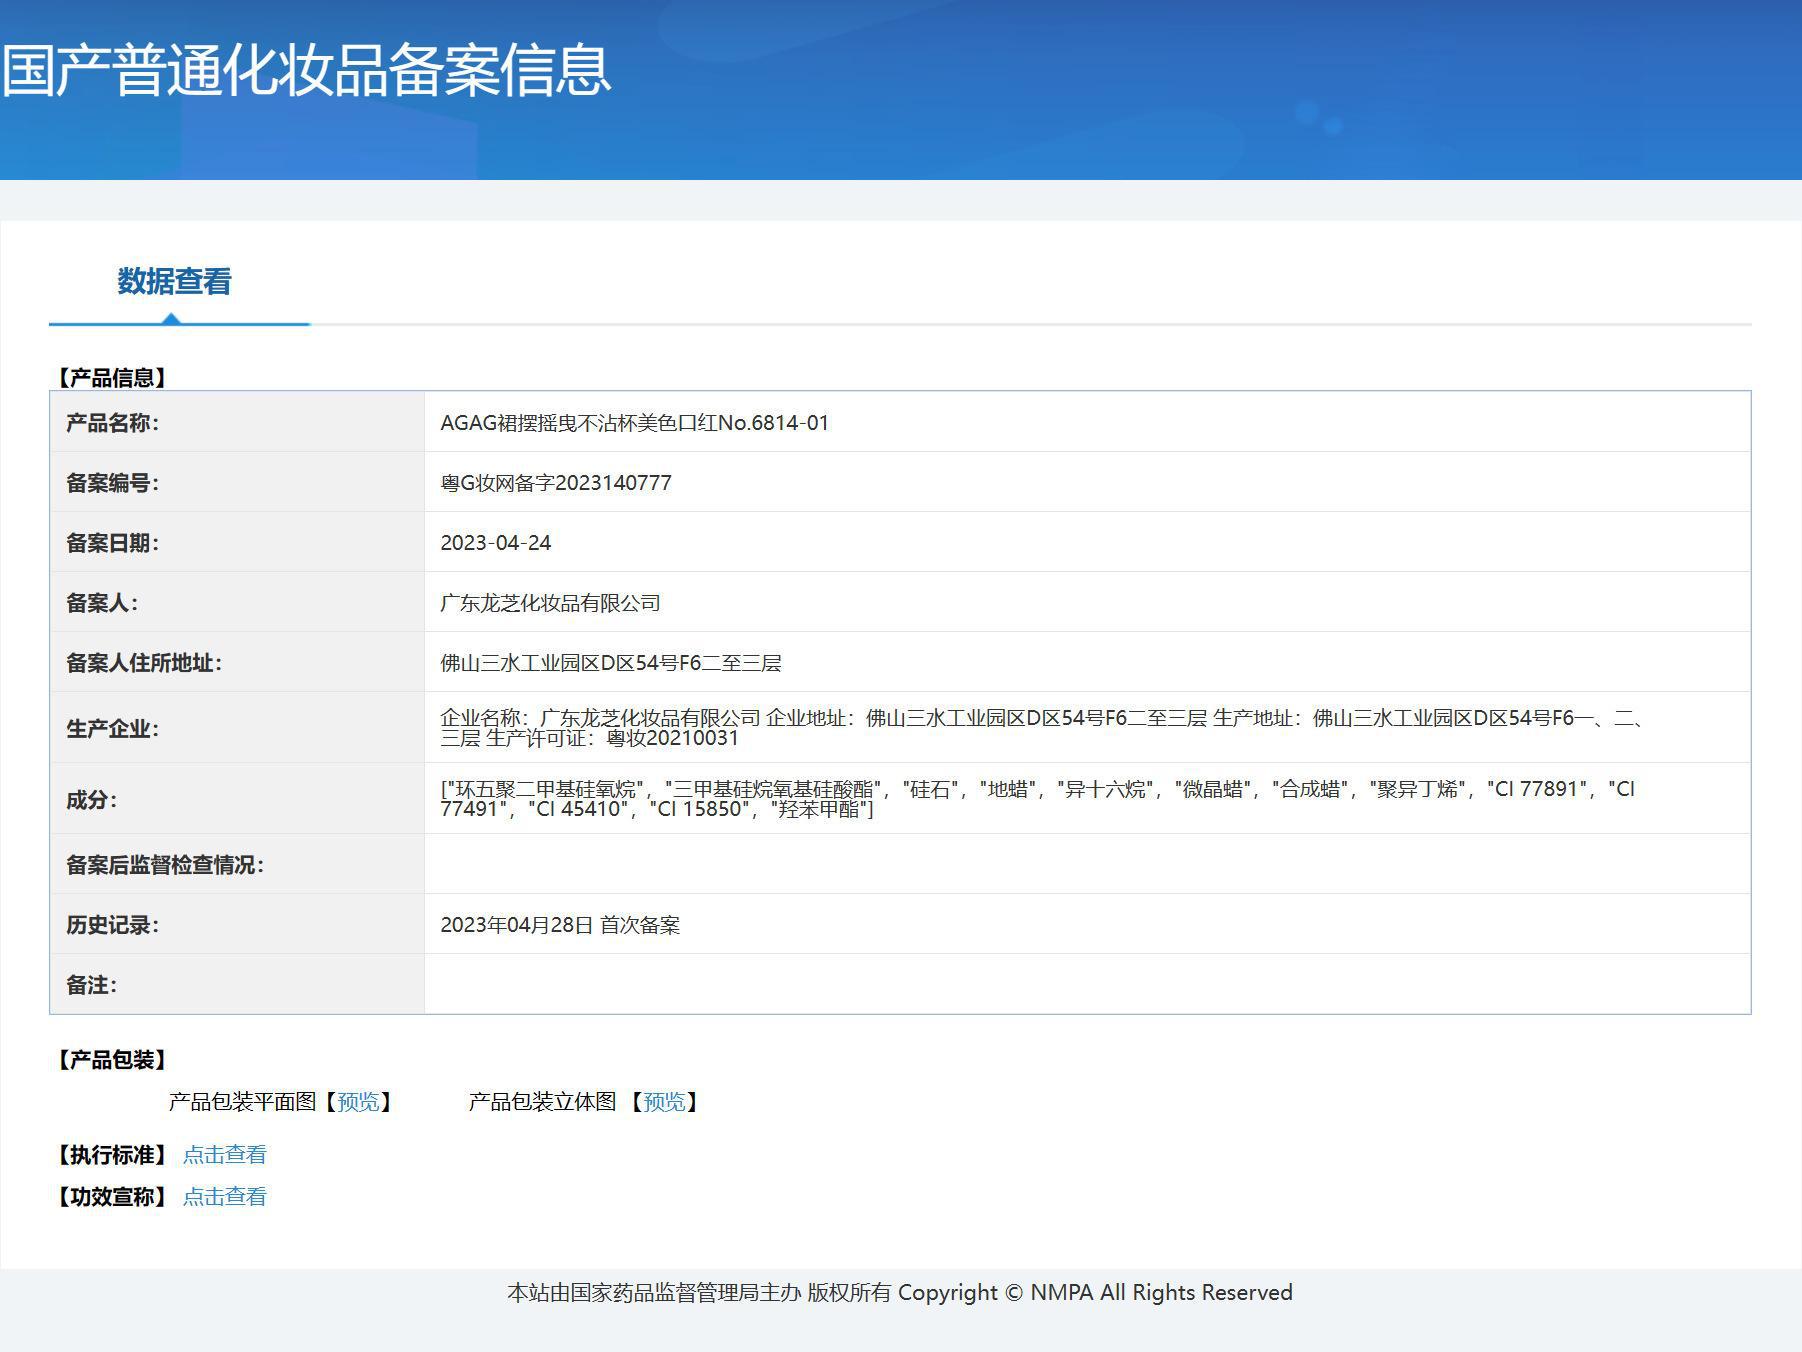The width and height of the screenshot is (1802, 1352).
Task: Click the 备案日期 row label
Action: (x=112, y=543)
